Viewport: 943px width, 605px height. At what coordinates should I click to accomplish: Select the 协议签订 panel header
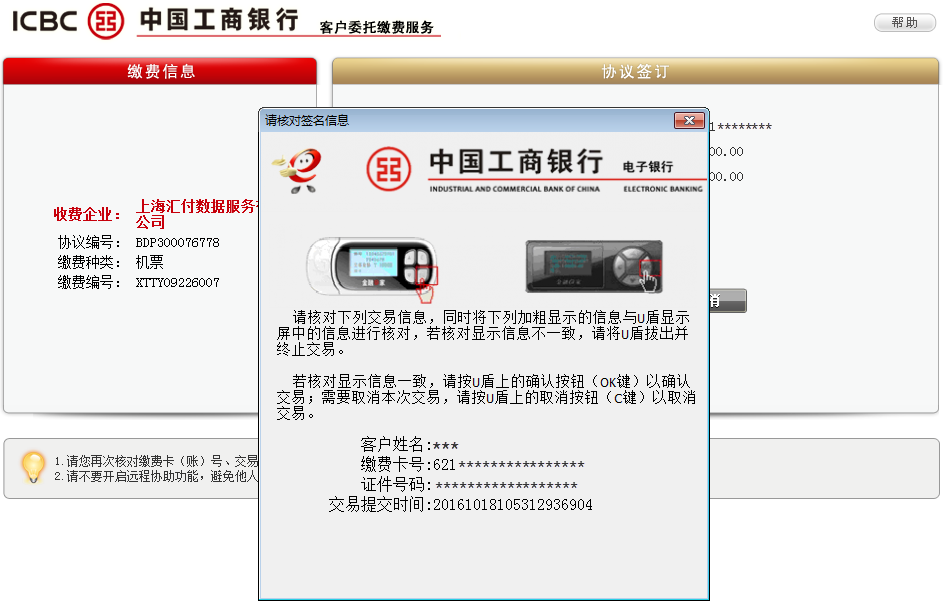[635, 71]
